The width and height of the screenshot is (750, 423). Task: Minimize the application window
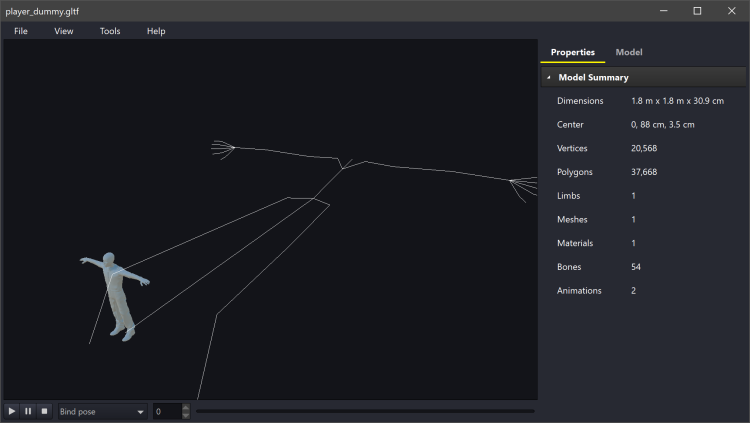pyautogui.click(x=662, y=11)
